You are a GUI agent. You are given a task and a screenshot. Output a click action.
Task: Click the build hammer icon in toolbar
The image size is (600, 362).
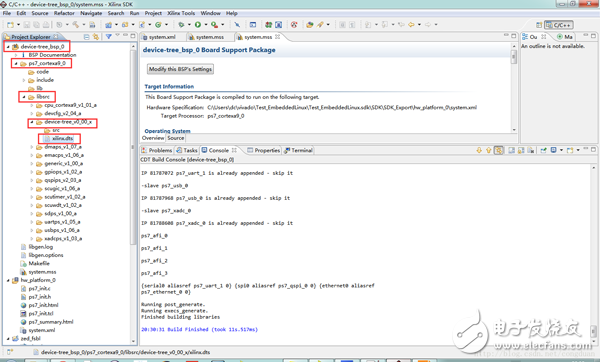76,25
